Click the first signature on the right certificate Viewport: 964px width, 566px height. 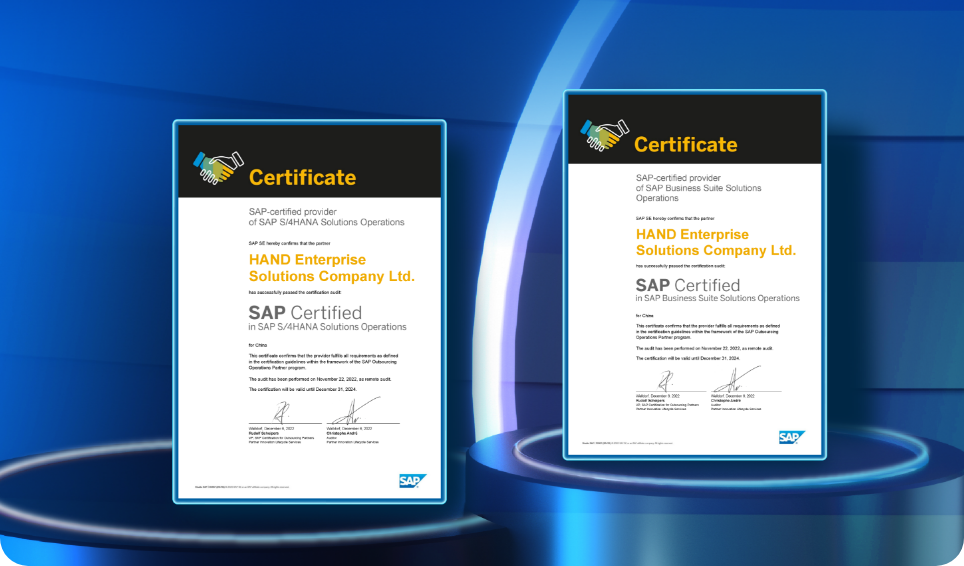tap(667, 382)
